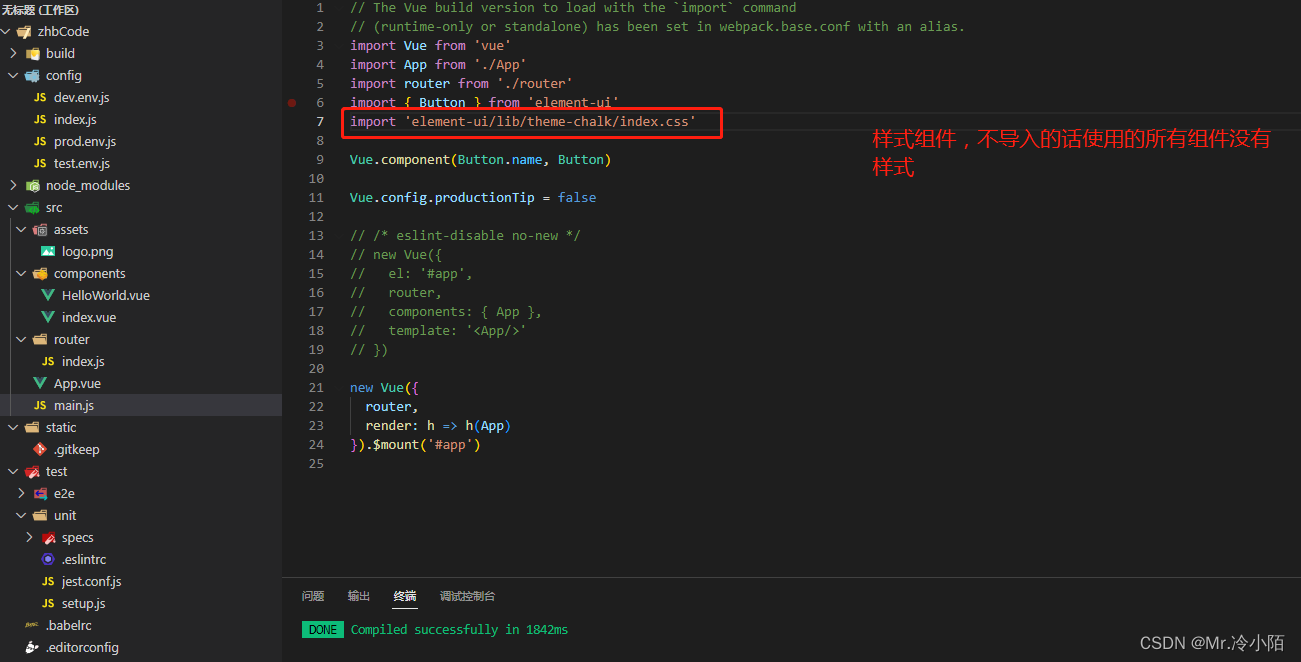Click the green DONE badge in the terminal
Viewport: 1301px width, 662px height.
coord(323,629)
